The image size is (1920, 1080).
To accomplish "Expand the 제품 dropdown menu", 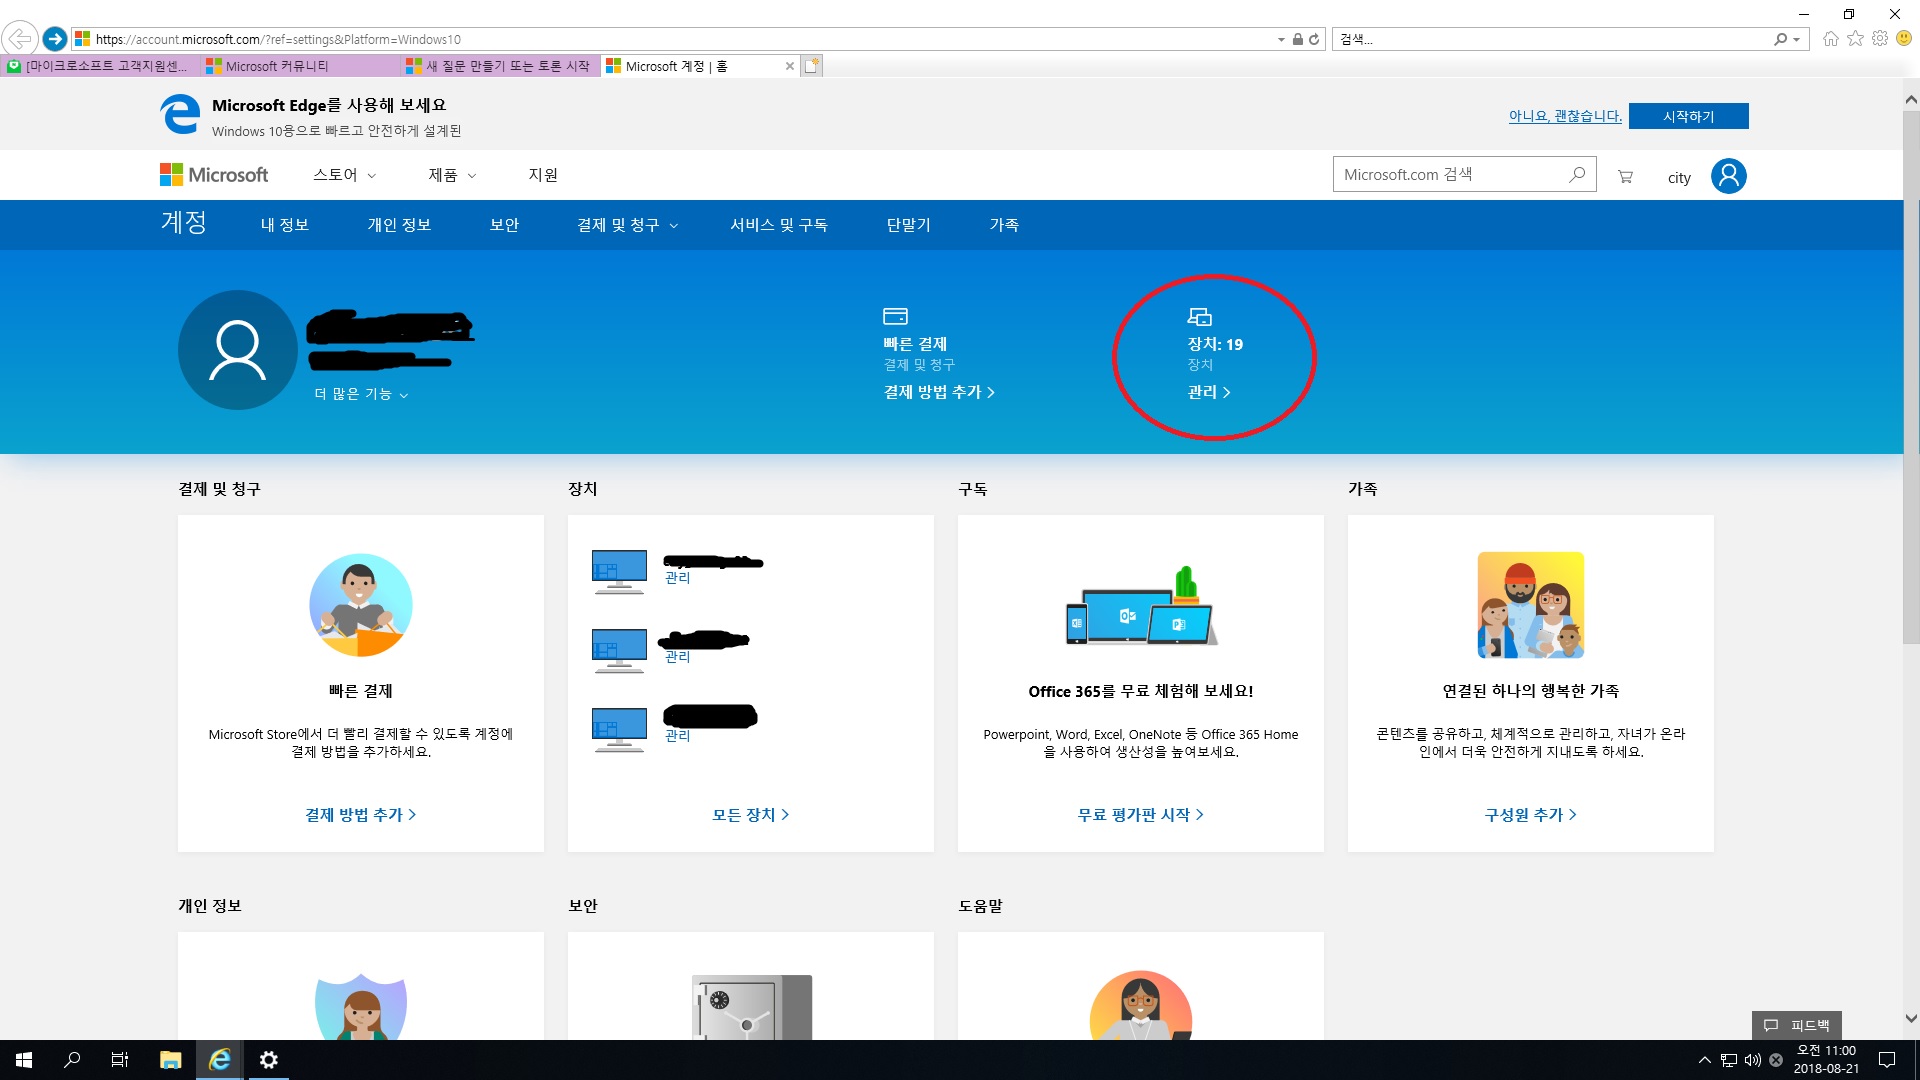I will tap(452, 175).
